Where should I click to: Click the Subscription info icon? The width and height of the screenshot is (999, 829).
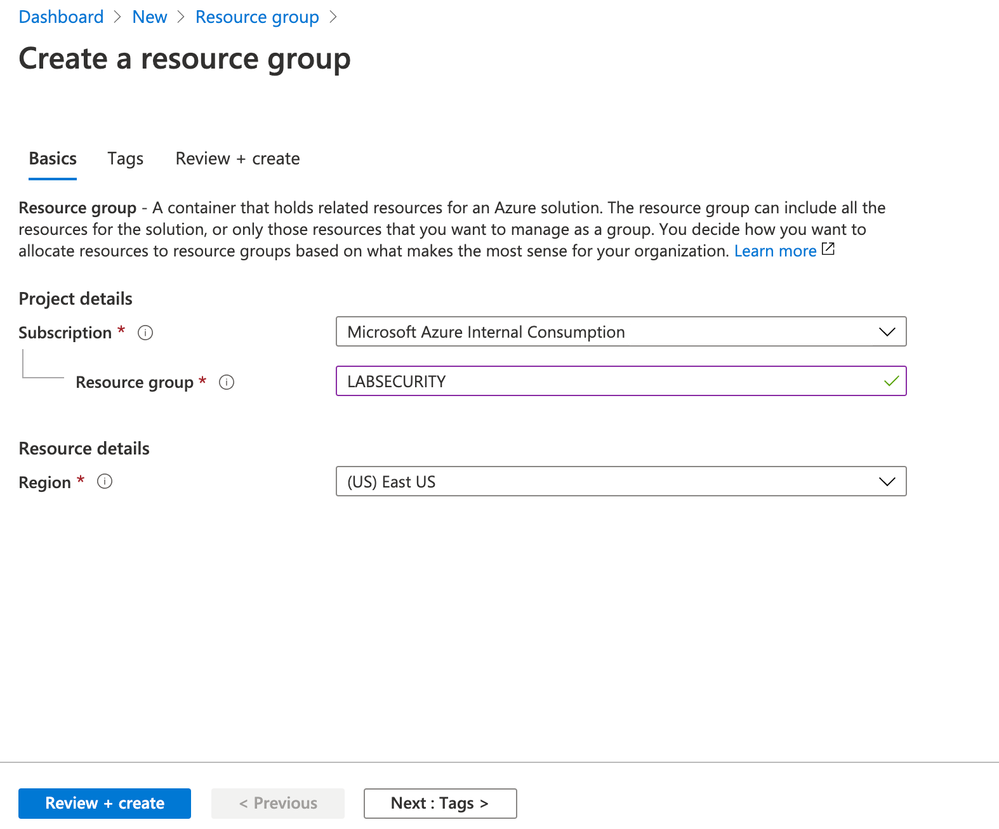145,333
